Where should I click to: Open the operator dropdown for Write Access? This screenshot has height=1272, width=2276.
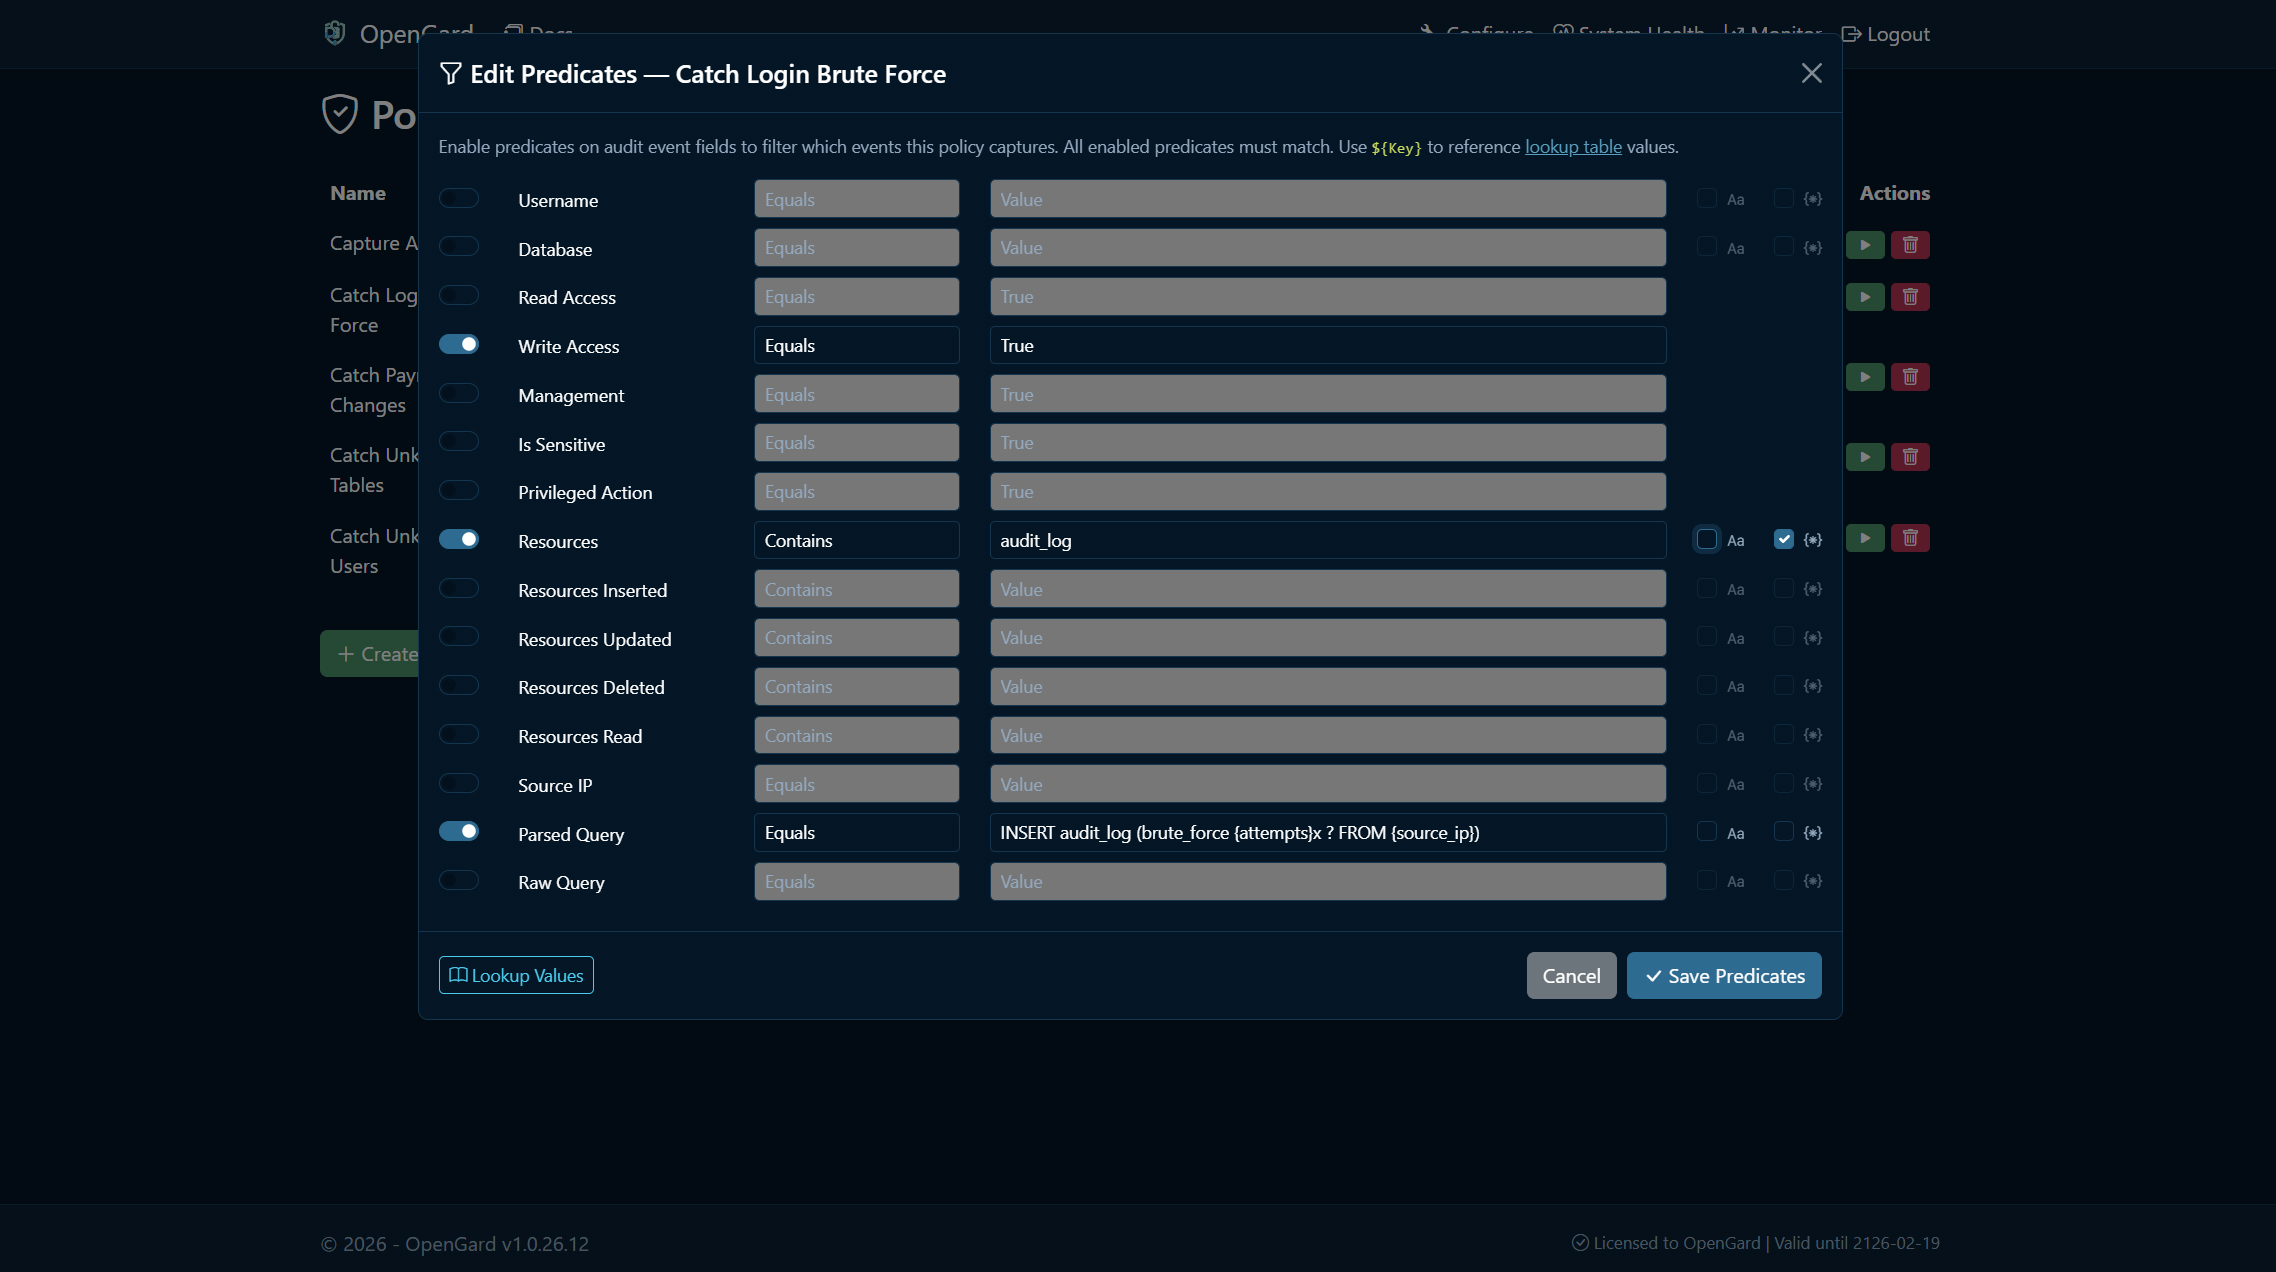(x=856, y=345)
